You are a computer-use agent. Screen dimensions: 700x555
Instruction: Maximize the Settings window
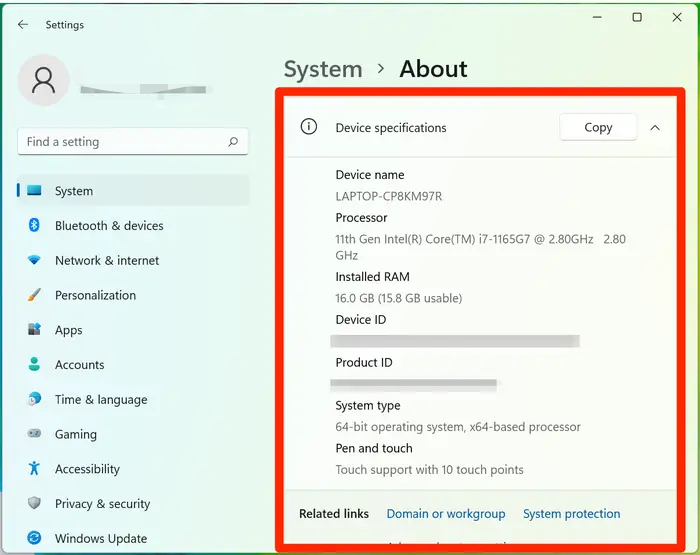[x=637, y=17]
